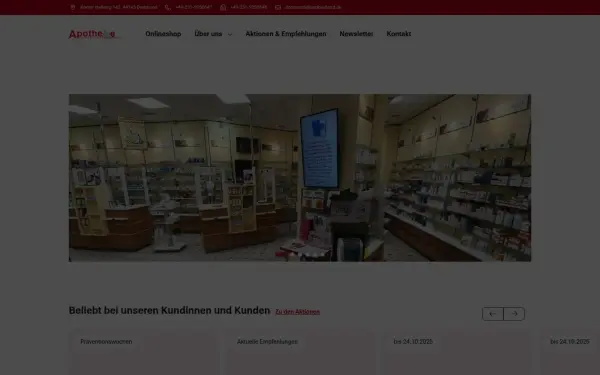Viewport: 600px width, 375px height.
Task: Click the phone number next to the handset icon
Action: coord(194,7)
